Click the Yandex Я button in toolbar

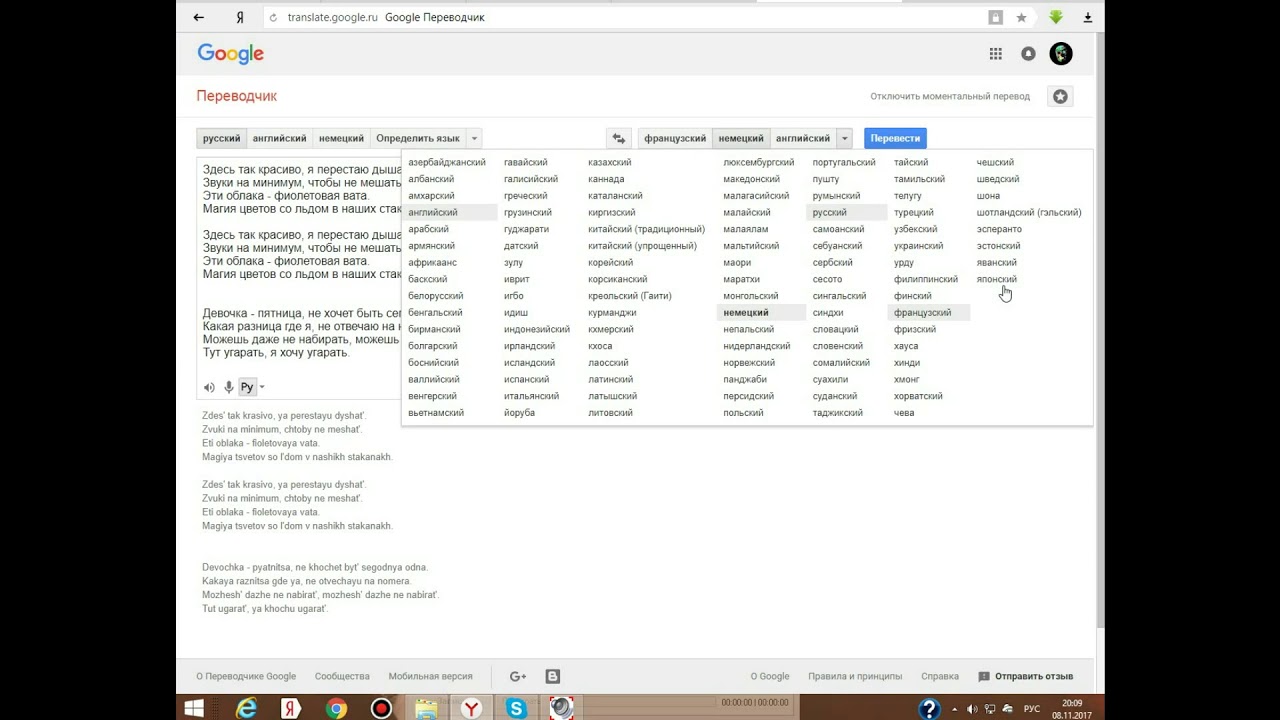(240, 17)
